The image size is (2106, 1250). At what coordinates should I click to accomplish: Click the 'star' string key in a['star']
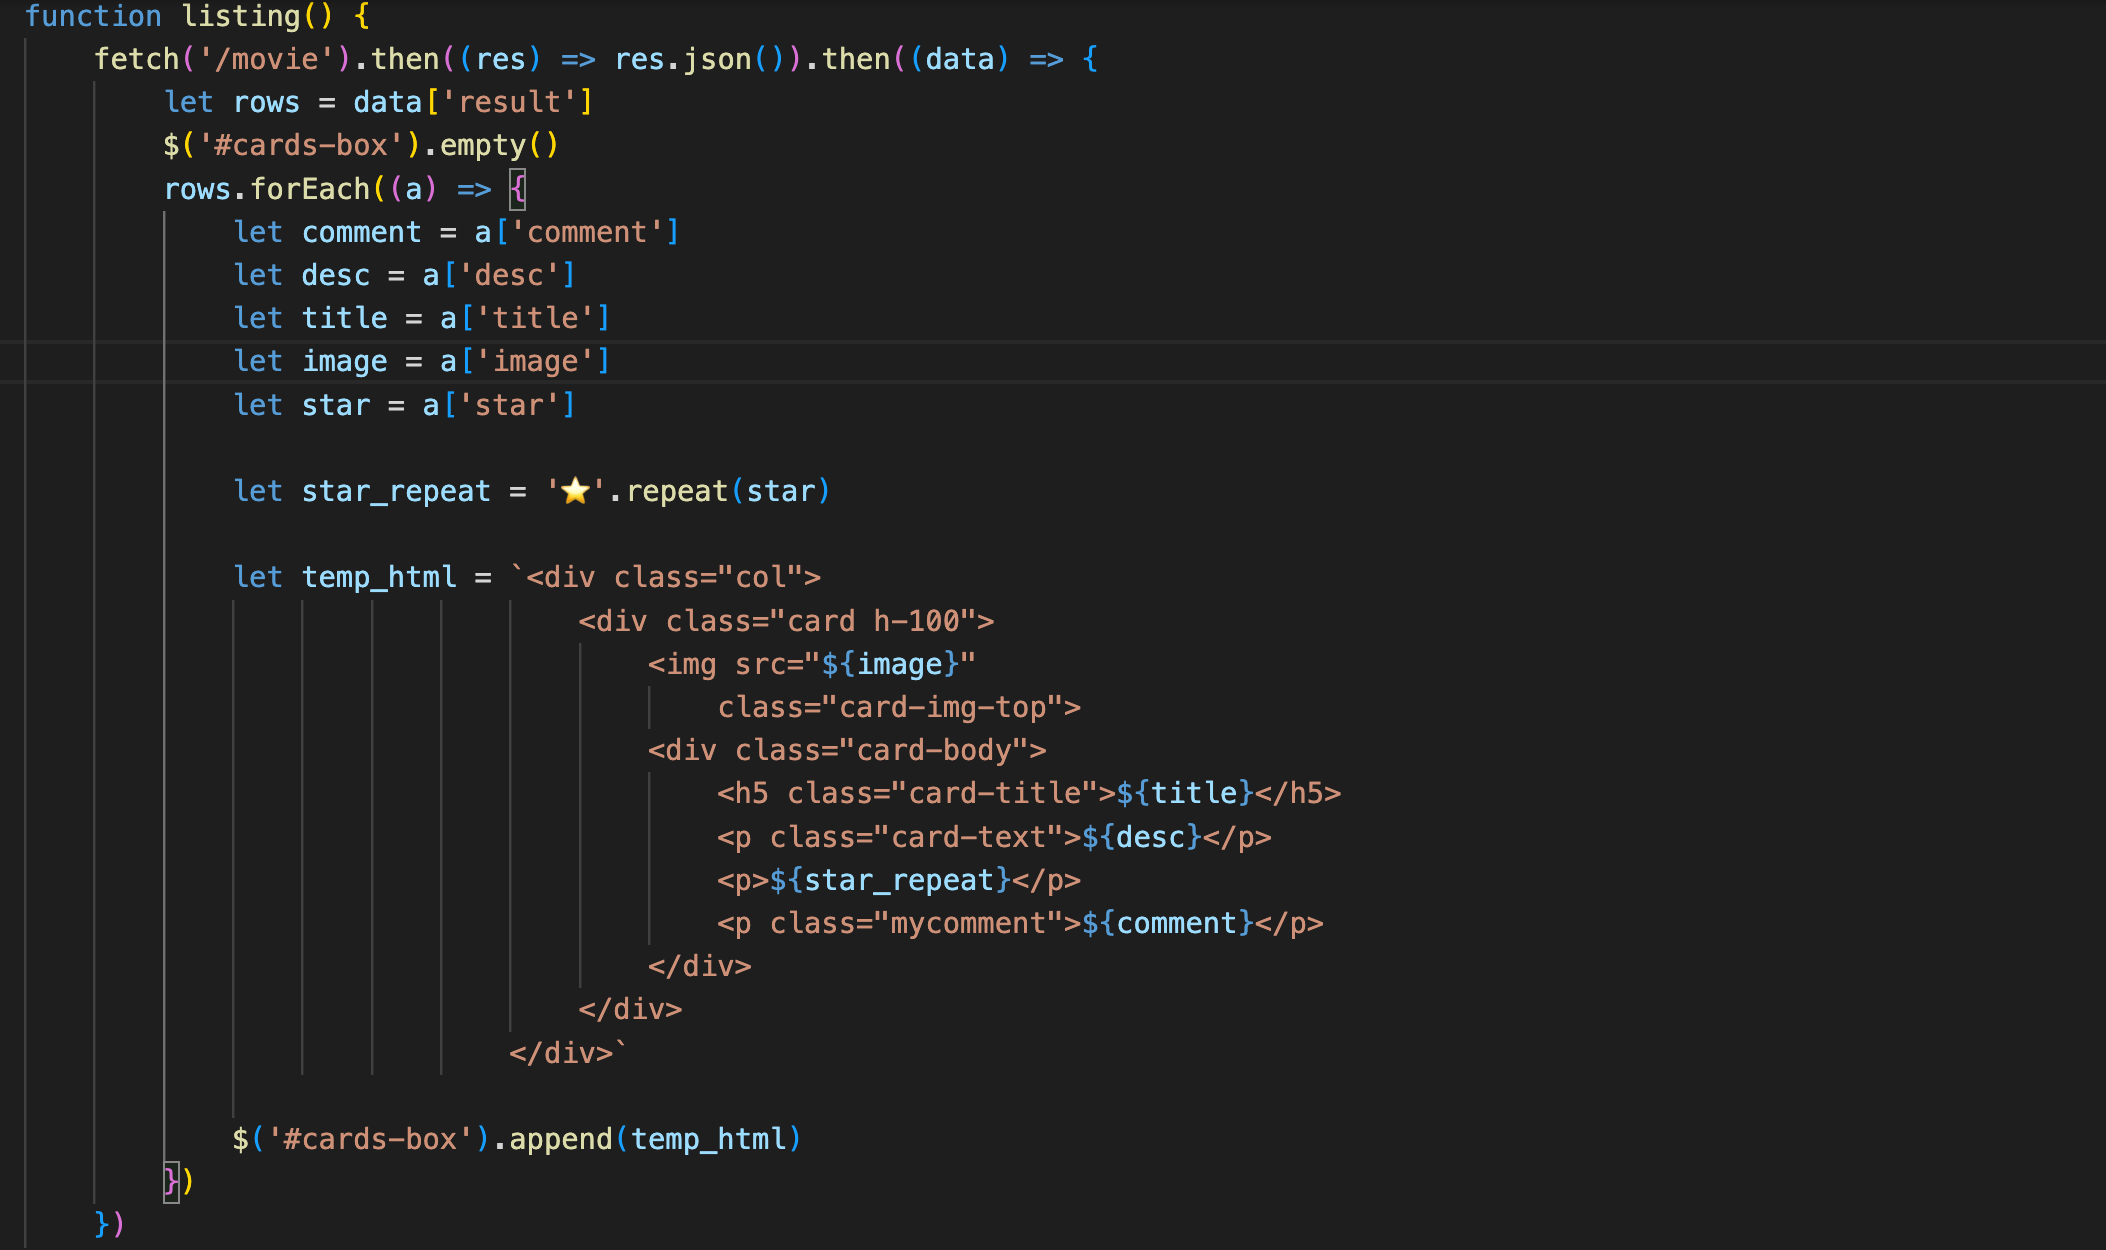pyautogui.click(x=509, y=405)
